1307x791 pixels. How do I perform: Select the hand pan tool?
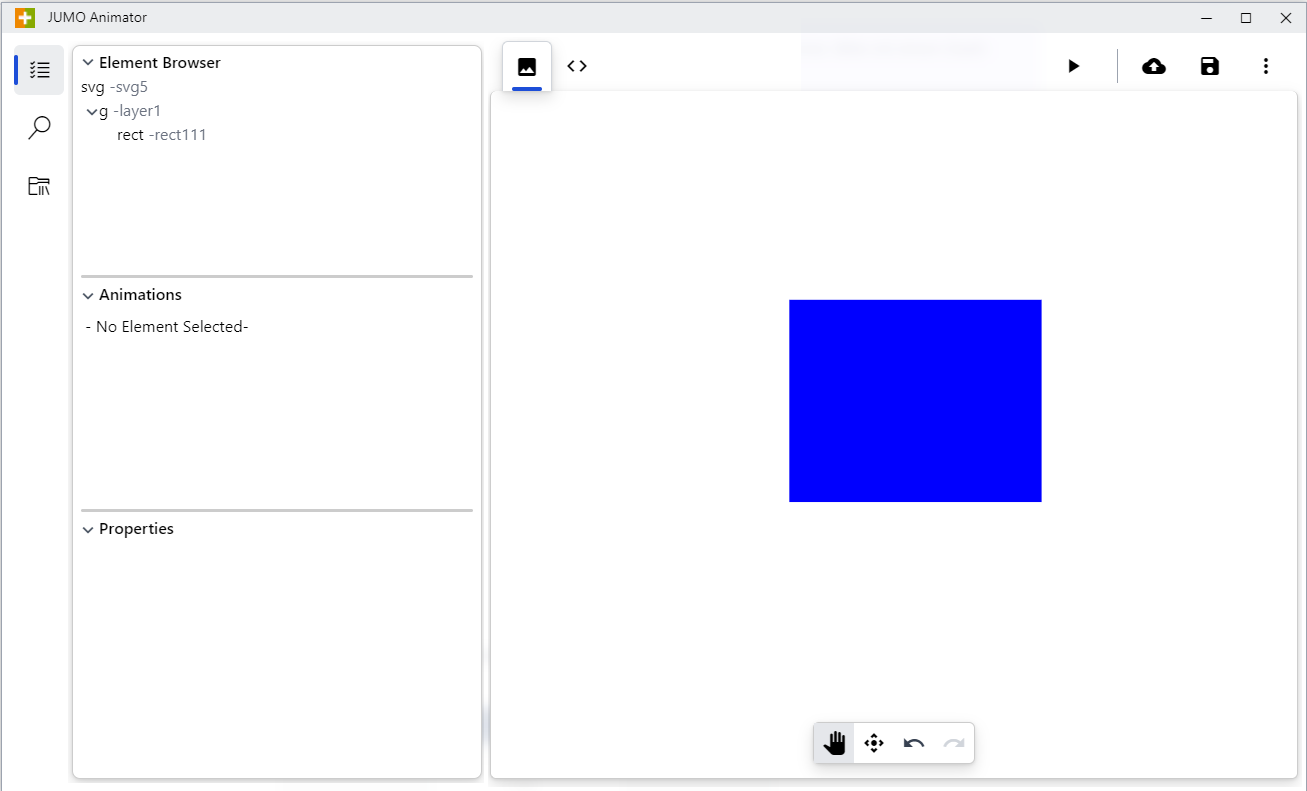click(834, 743)
